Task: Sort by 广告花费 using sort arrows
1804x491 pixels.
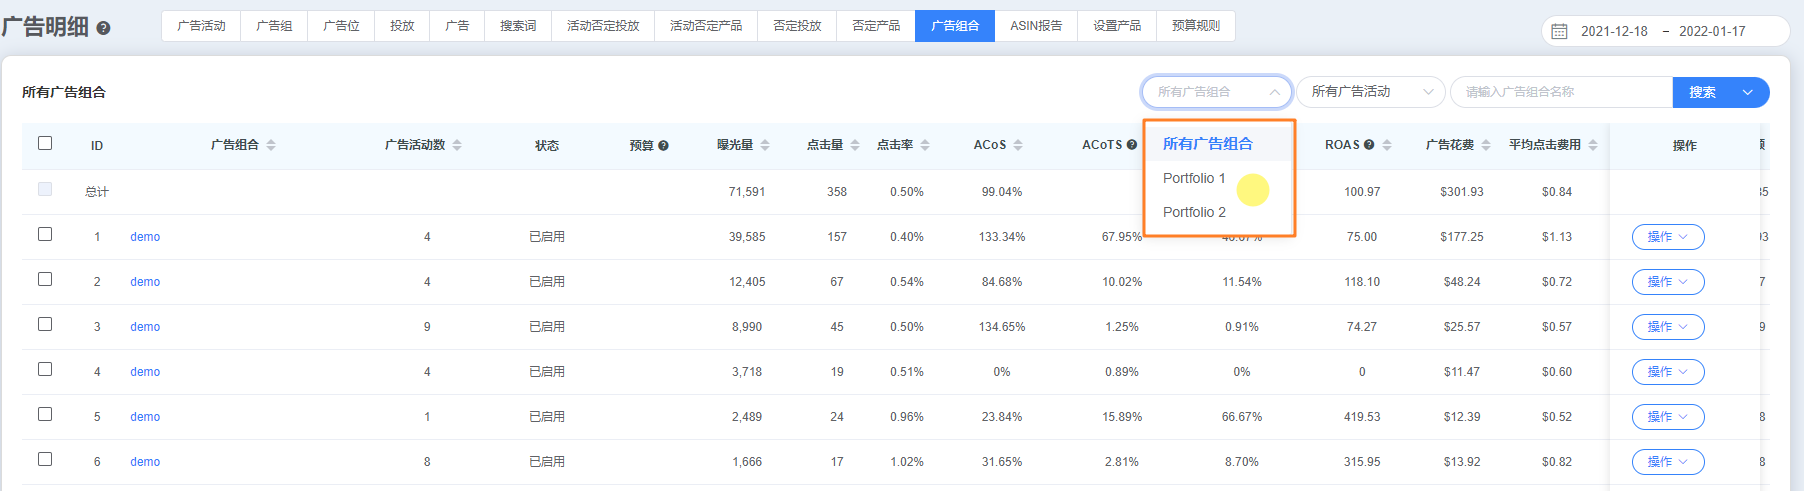Action: (1486, 145)
